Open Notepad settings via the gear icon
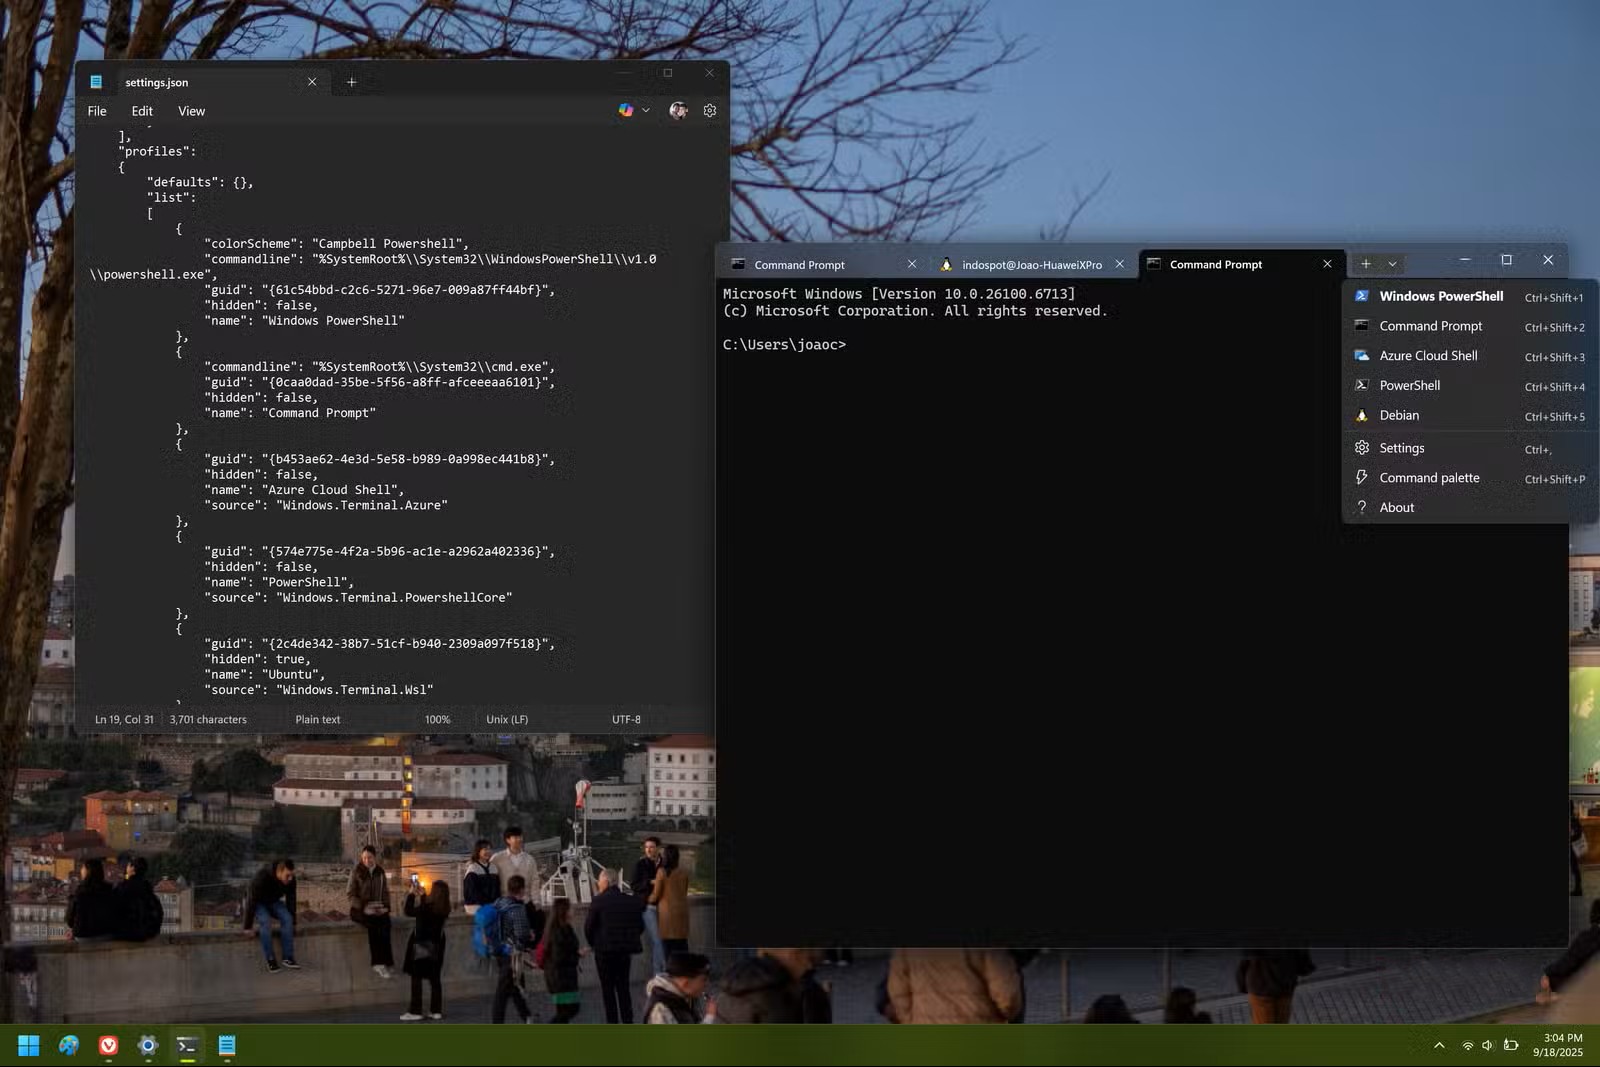This screenshot has height=1067, width=1600. [709, 110]
